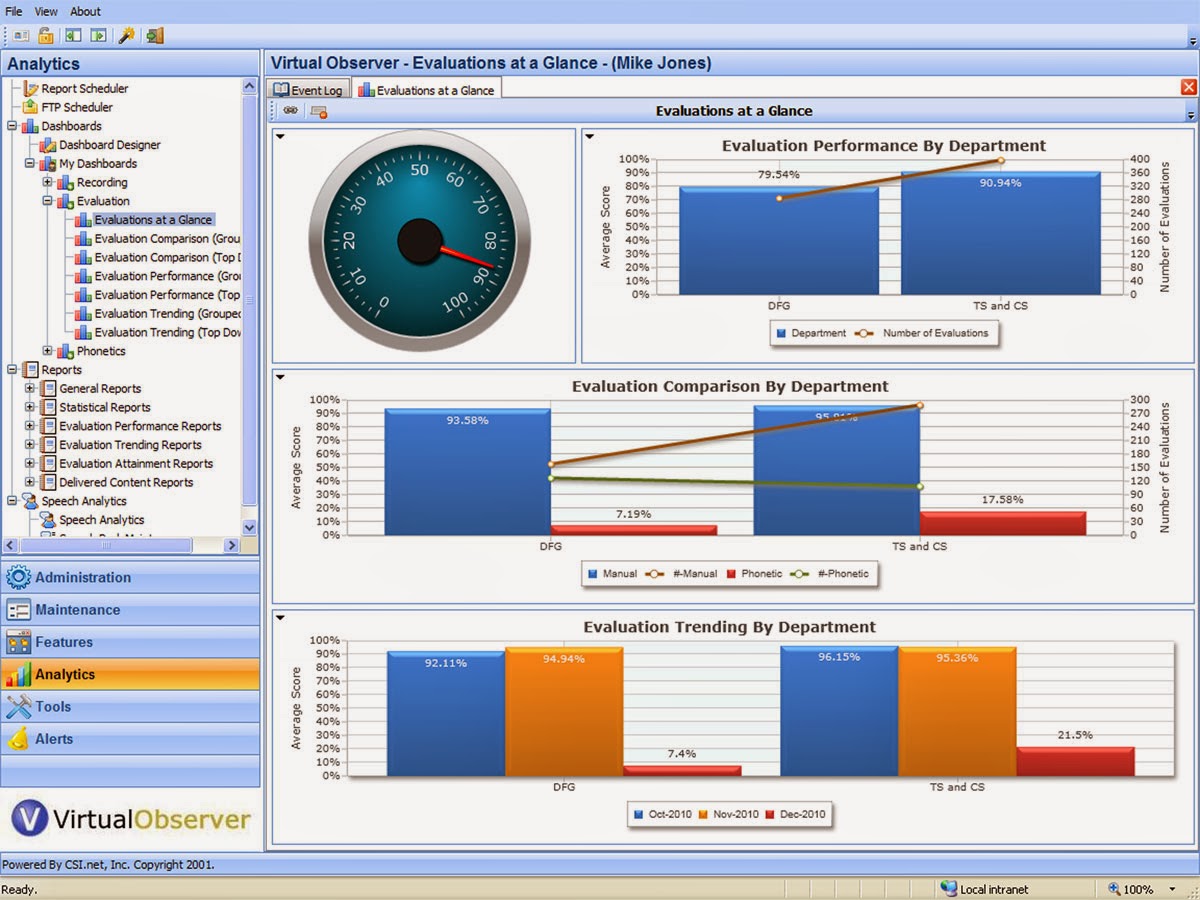Collapse the Reports tree node
Viewport: 1200px width, 900px height.
pos(12,370)
